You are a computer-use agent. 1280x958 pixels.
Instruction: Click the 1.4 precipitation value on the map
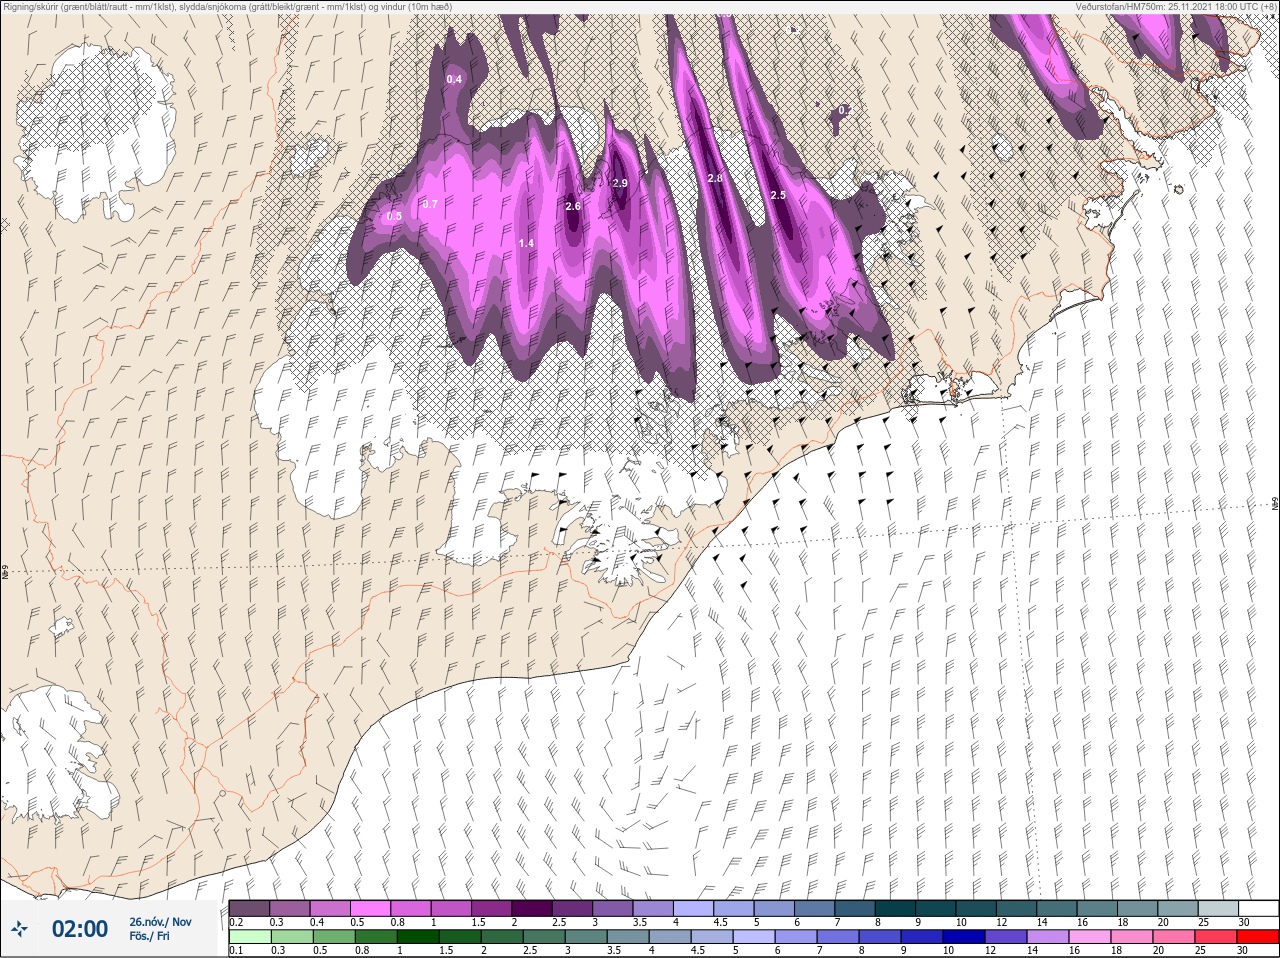click(x=527, y=244)
